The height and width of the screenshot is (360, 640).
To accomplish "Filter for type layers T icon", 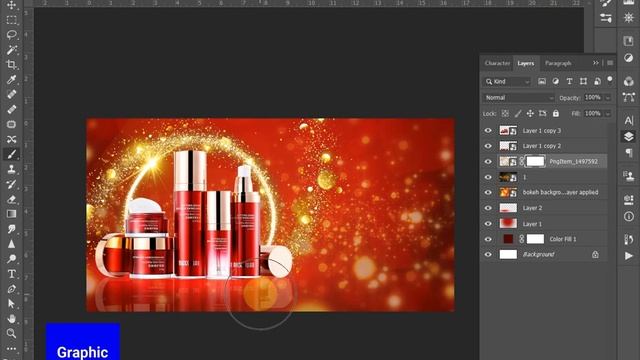I will click(569, 82).
